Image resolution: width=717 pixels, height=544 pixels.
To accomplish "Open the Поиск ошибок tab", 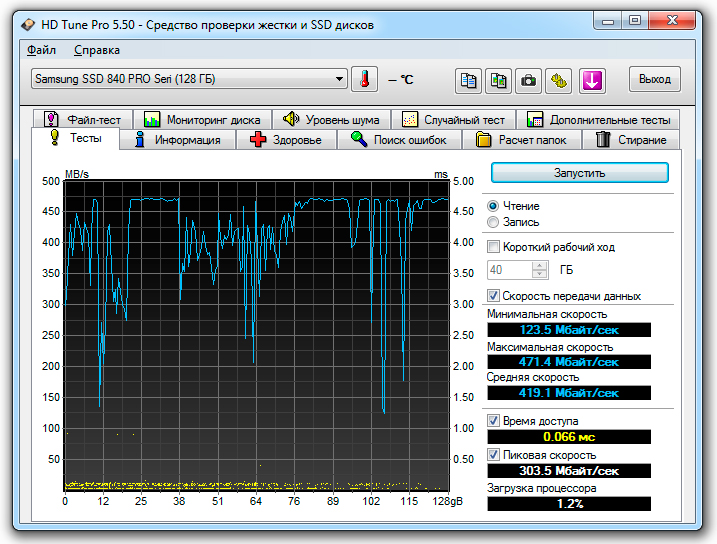I will point(399,140).
